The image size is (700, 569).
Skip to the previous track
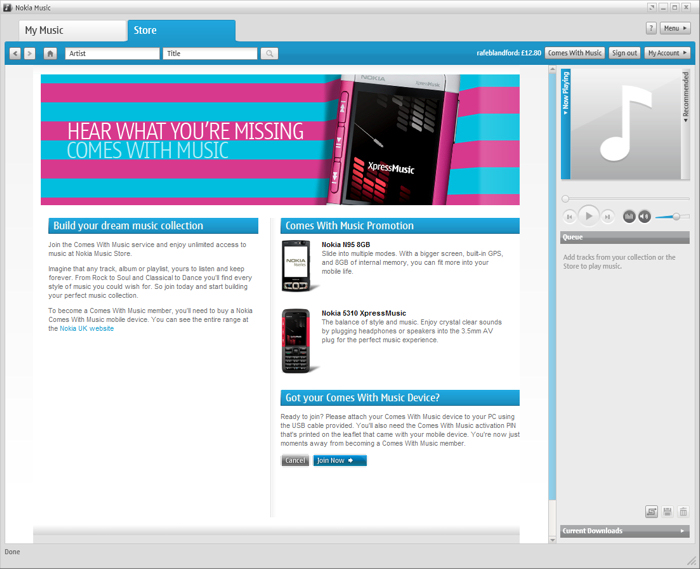[x=570, y=216]
